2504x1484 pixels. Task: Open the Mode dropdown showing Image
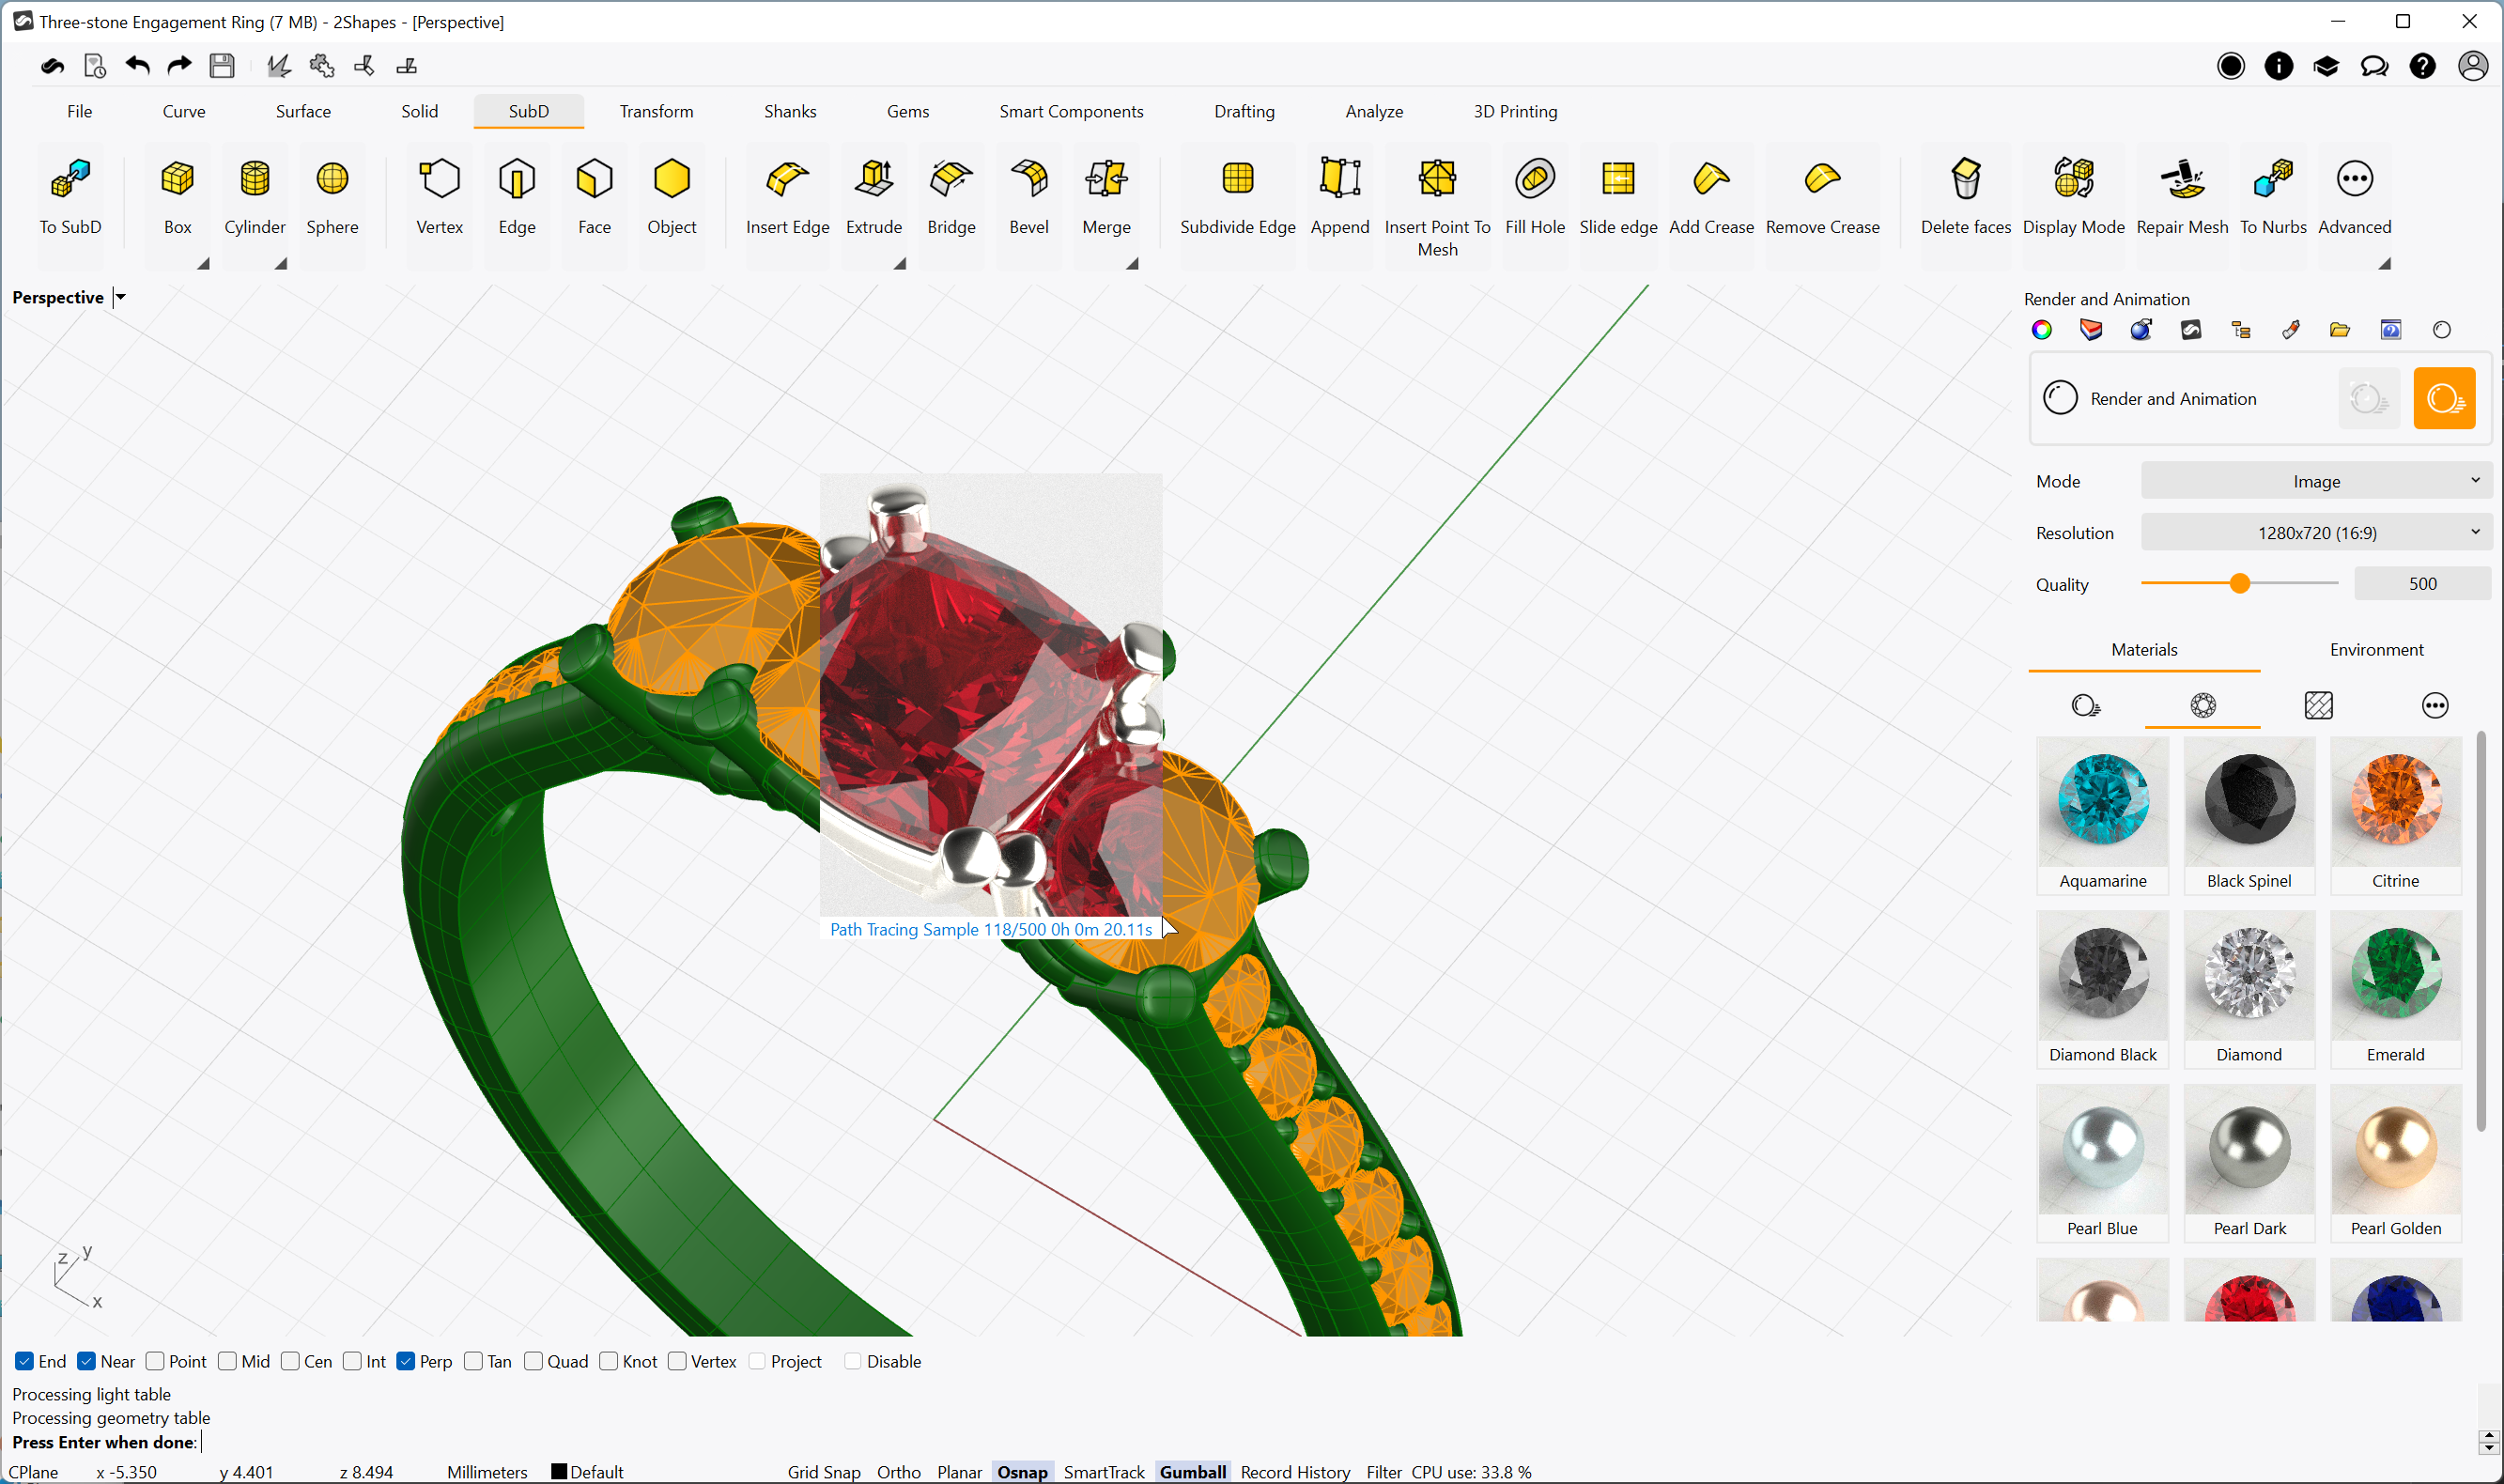pyautogui.click(x=2315, y=481)
